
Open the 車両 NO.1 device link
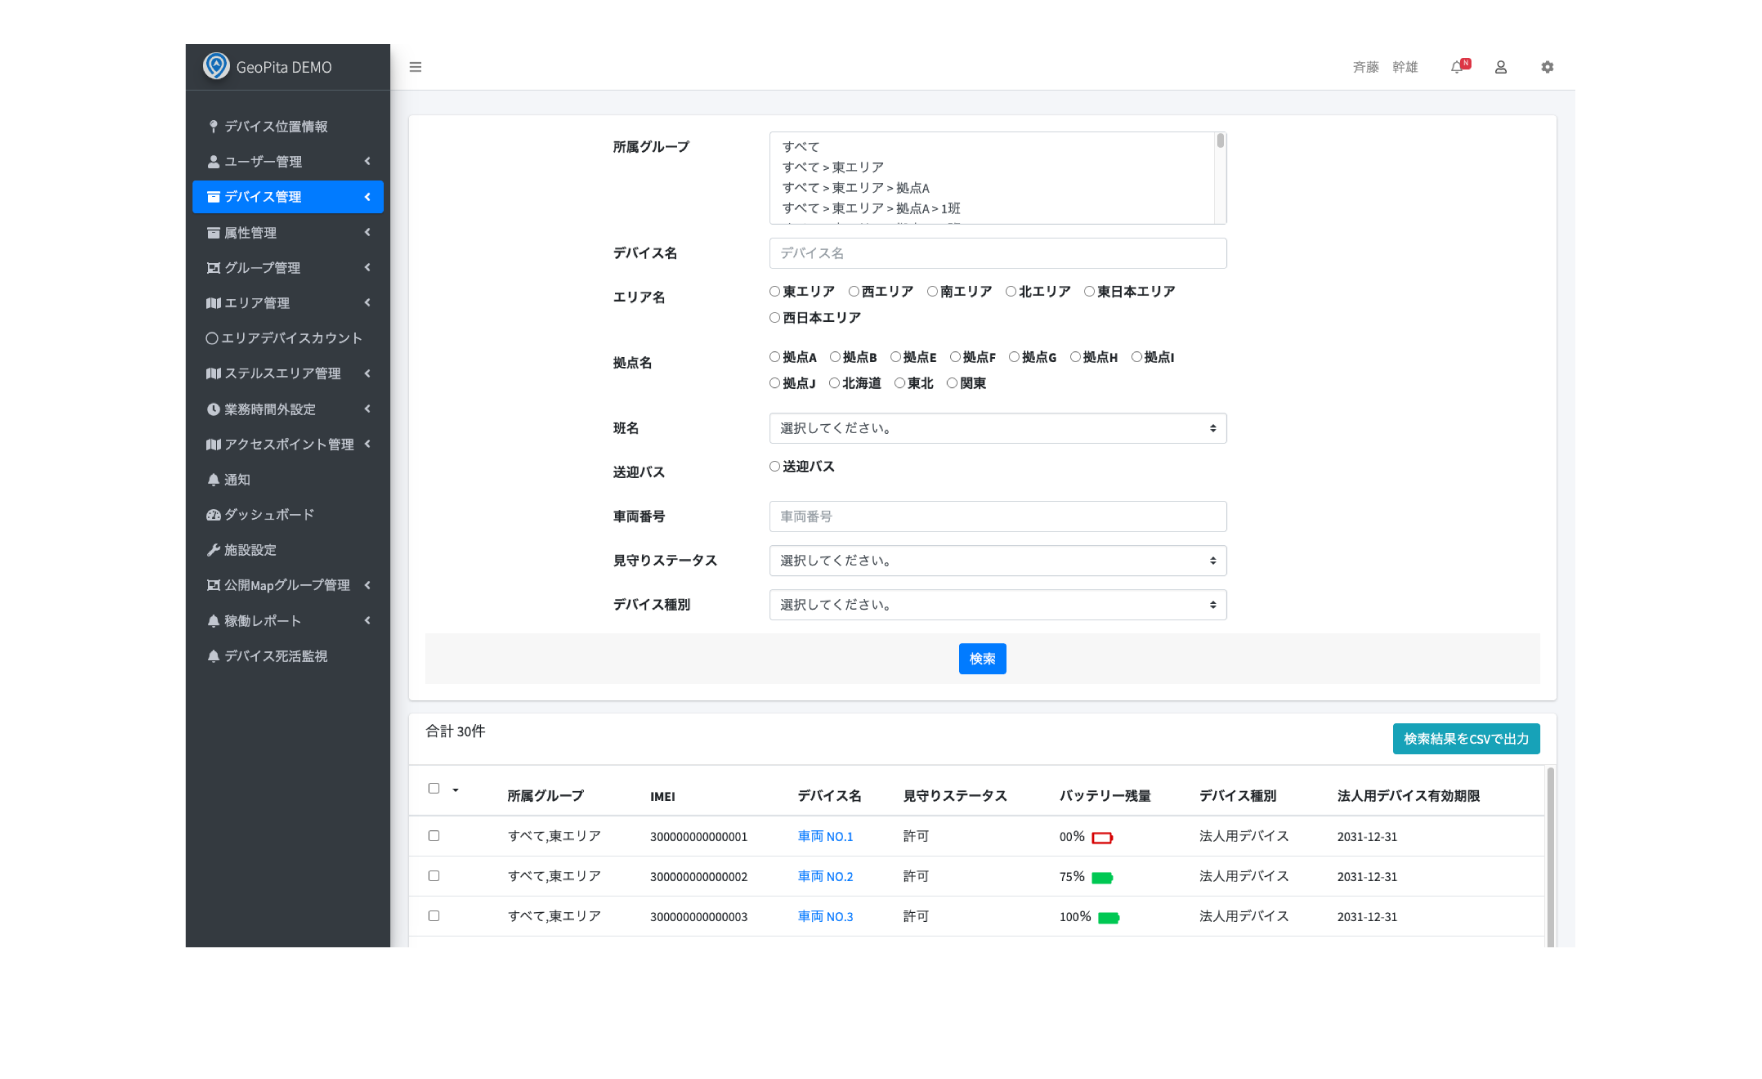(825, 837)
